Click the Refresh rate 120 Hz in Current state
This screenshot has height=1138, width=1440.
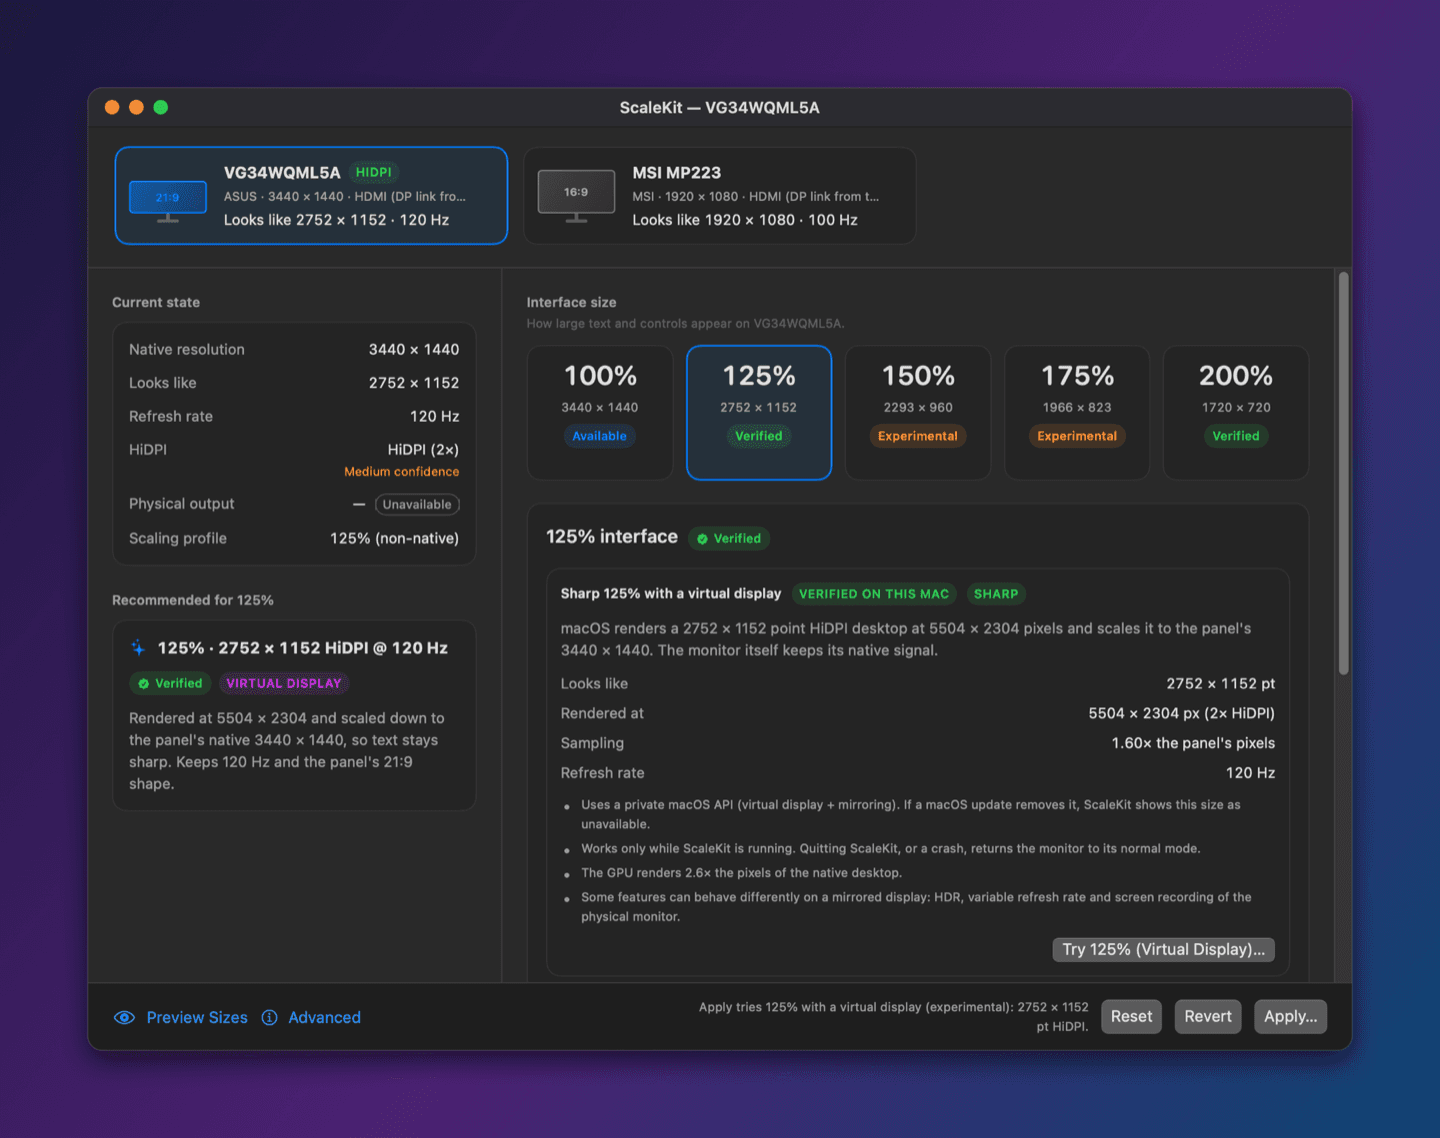click(435, 417)
